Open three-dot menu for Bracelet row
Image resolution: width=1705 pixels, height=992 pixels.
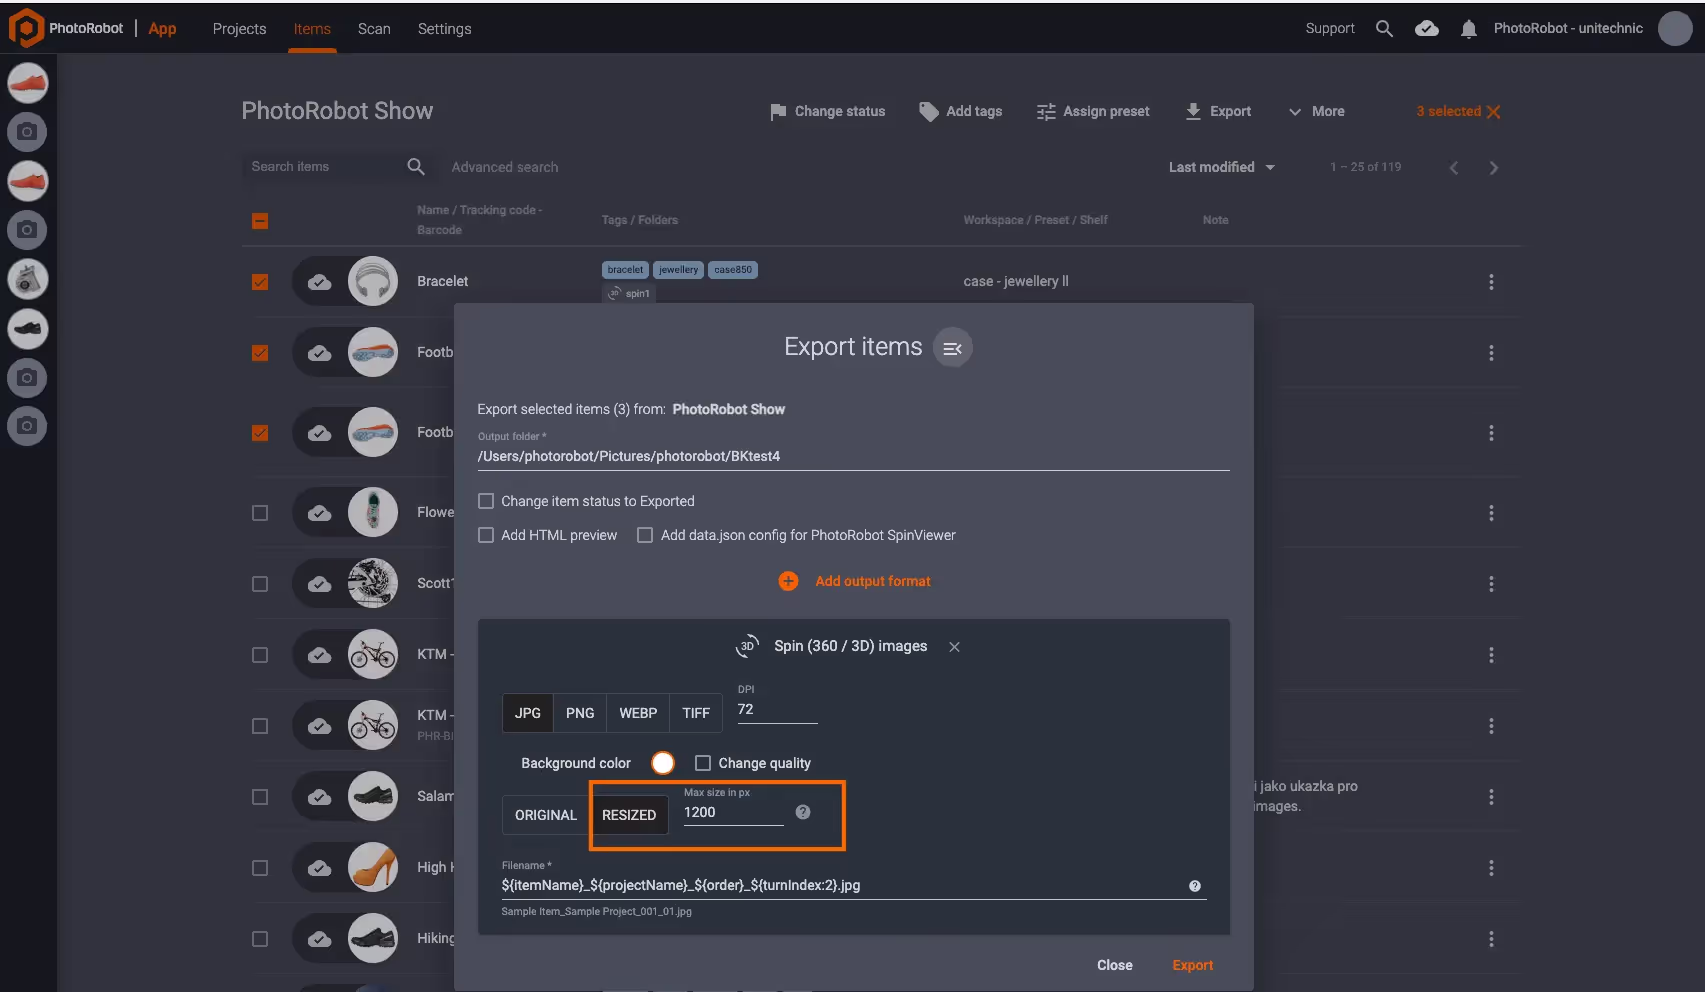[1491, 282]
